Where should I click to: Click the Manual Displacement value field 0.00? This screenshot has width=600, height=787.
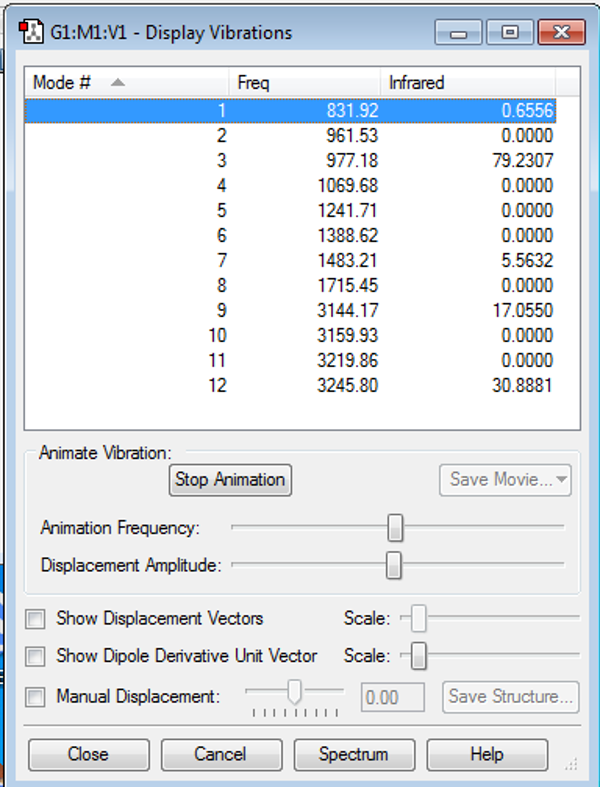coord(393,697)
